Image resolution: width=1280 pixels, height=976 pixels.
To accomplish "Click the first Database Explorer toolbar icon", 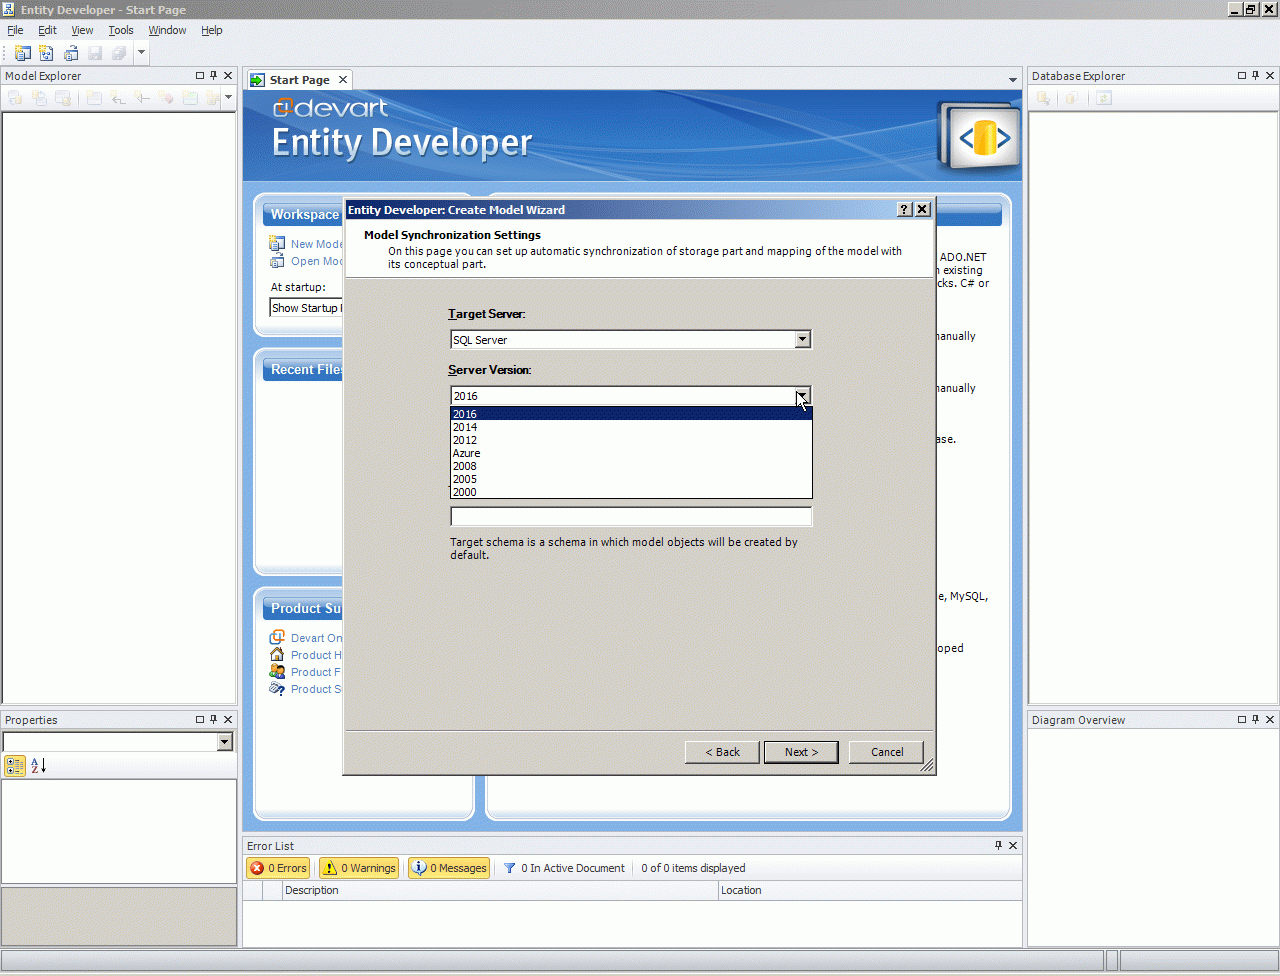I will pos(1043,98).
